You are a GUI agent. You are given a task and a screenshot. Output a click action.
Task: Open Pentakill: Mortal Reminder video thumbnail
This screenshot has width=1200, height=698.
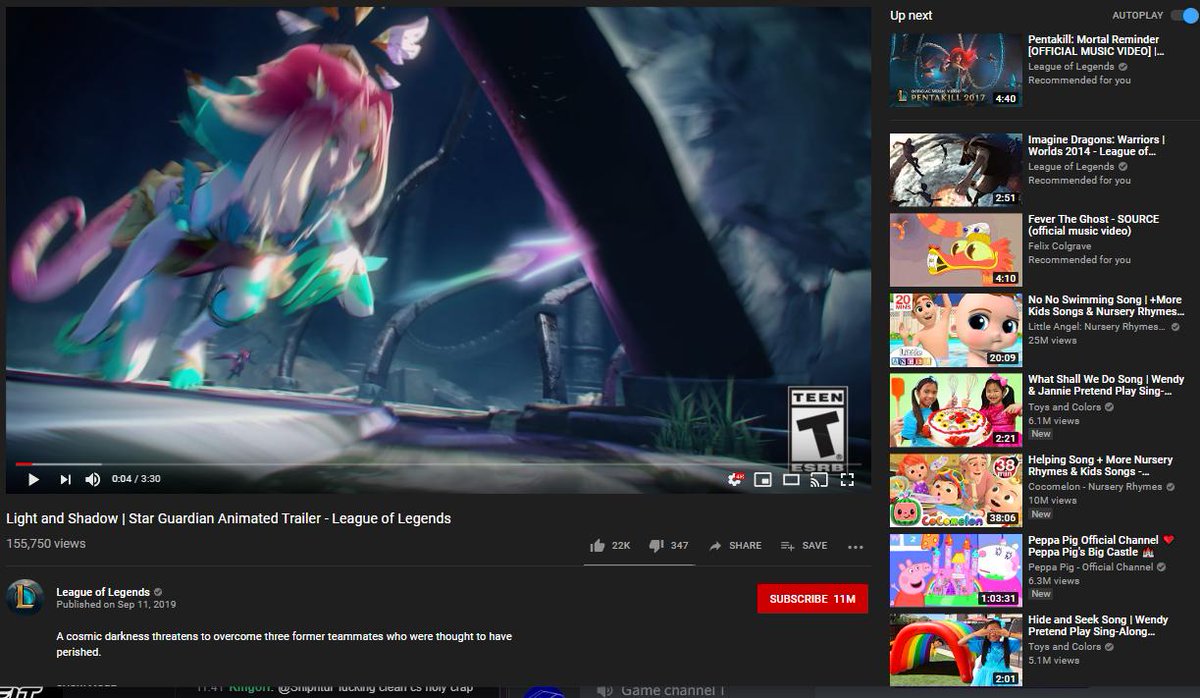tap(956, 70)
